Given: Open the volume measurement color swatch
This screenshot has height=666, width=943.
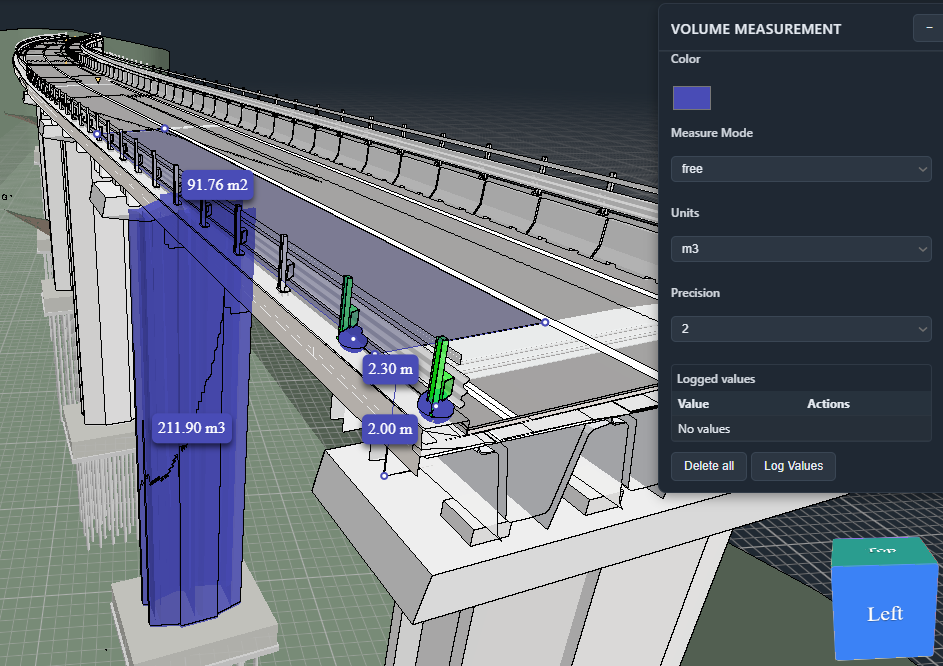Looking at the screenshot, I should click(x=691, y=97).
